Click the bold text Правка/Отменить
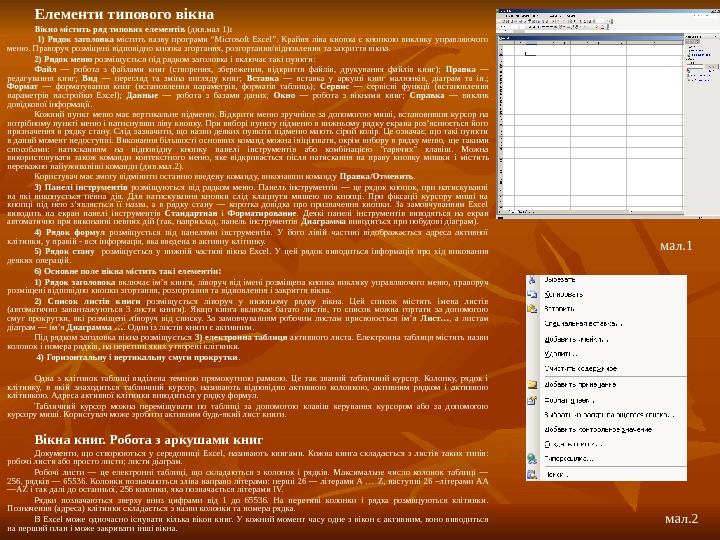 pos(377,176)
